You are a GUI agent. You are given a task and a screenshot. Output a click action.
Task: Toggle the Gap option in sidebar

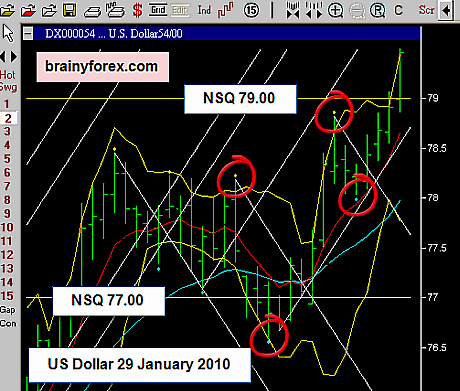(8, 310)
